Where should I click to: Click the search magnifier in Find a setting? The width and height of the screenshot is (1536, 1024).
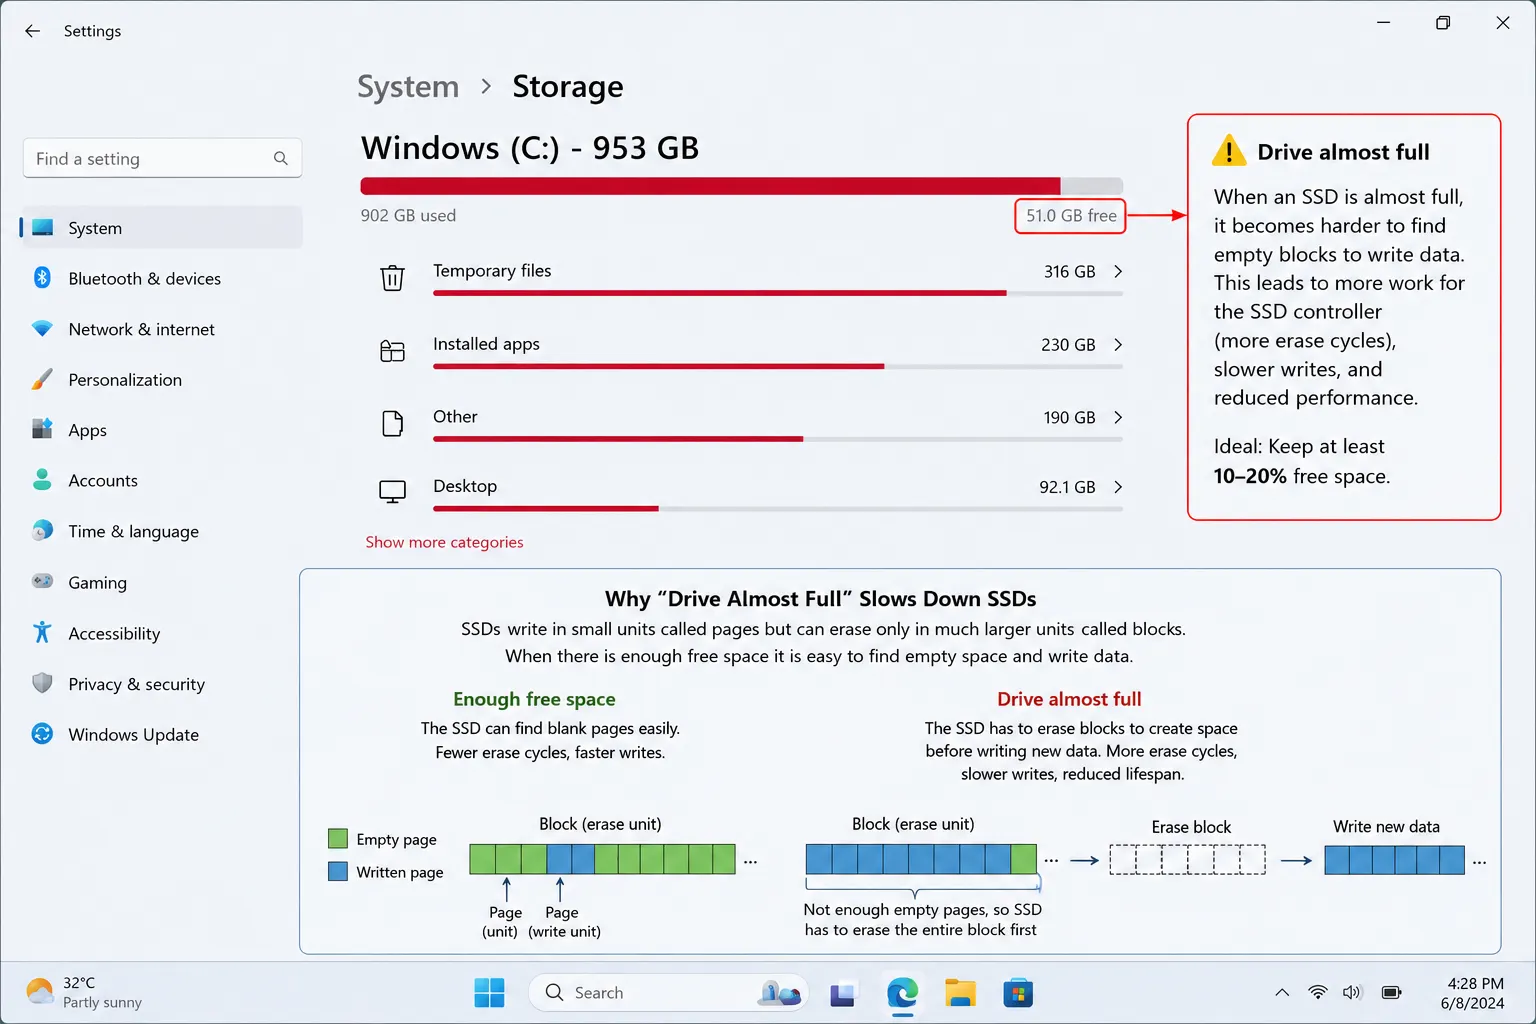click(x=281, y=158)
